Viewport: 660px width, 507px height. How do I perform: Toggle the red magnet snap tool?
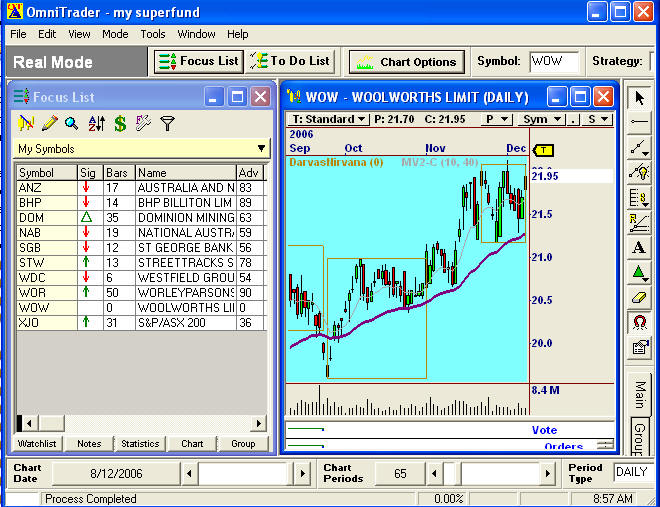[639, 323]
